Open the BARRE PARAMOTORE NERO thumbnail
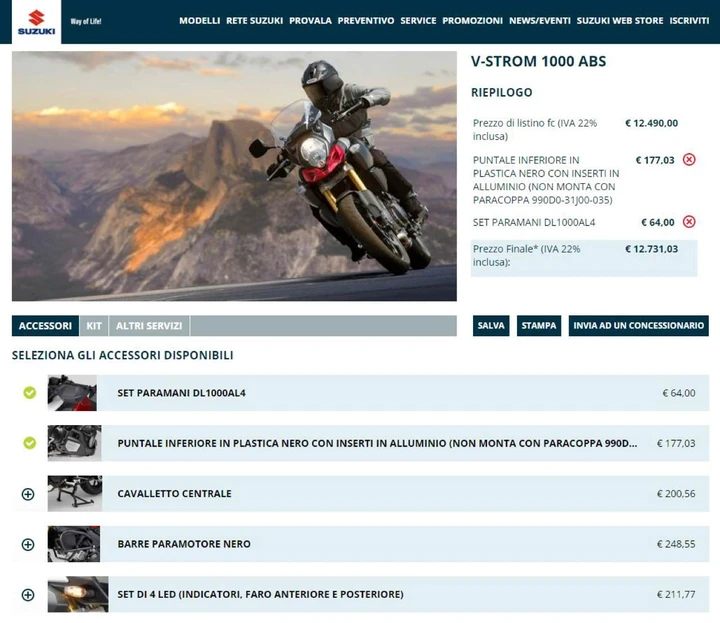 73,544
